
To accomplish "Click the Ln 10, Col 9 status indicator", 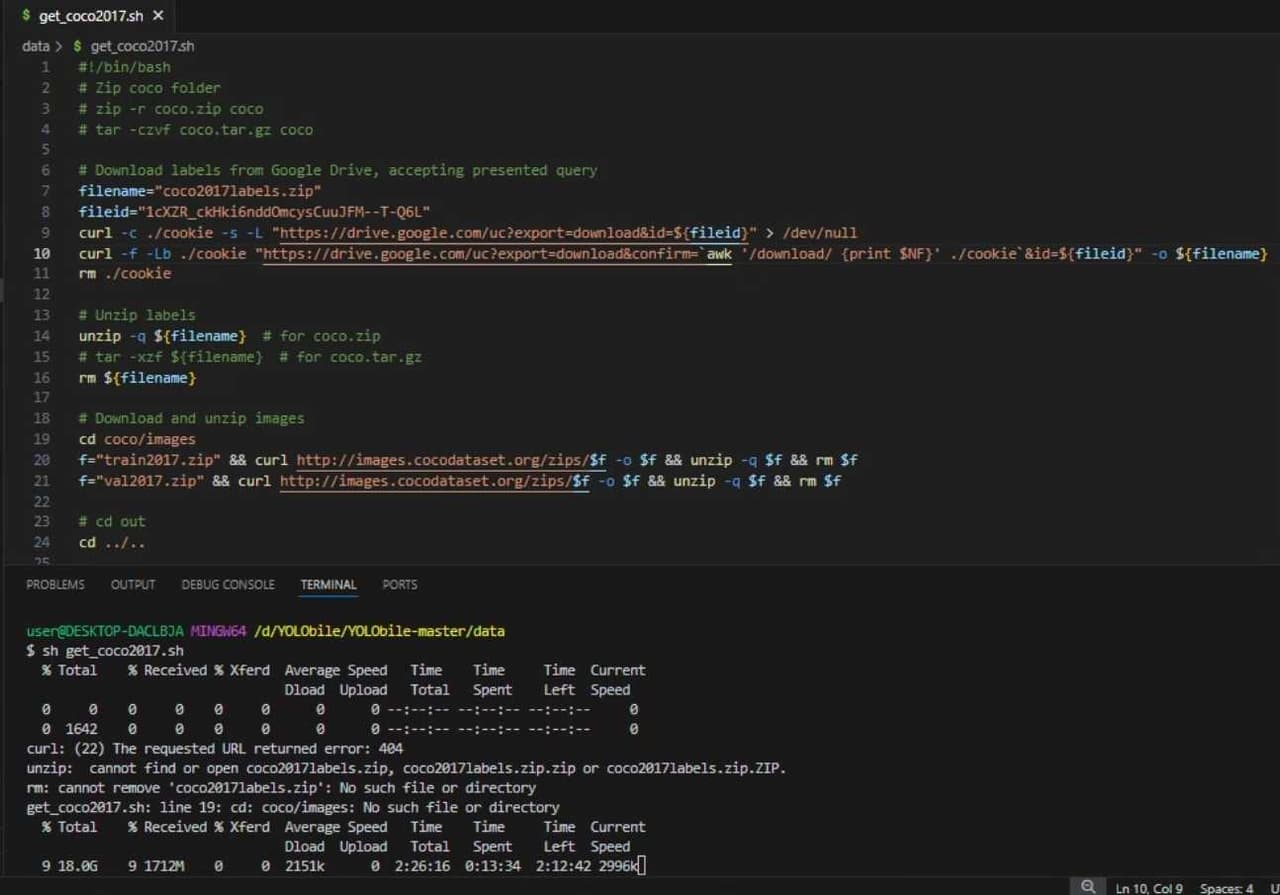I will coord(1149,888).
